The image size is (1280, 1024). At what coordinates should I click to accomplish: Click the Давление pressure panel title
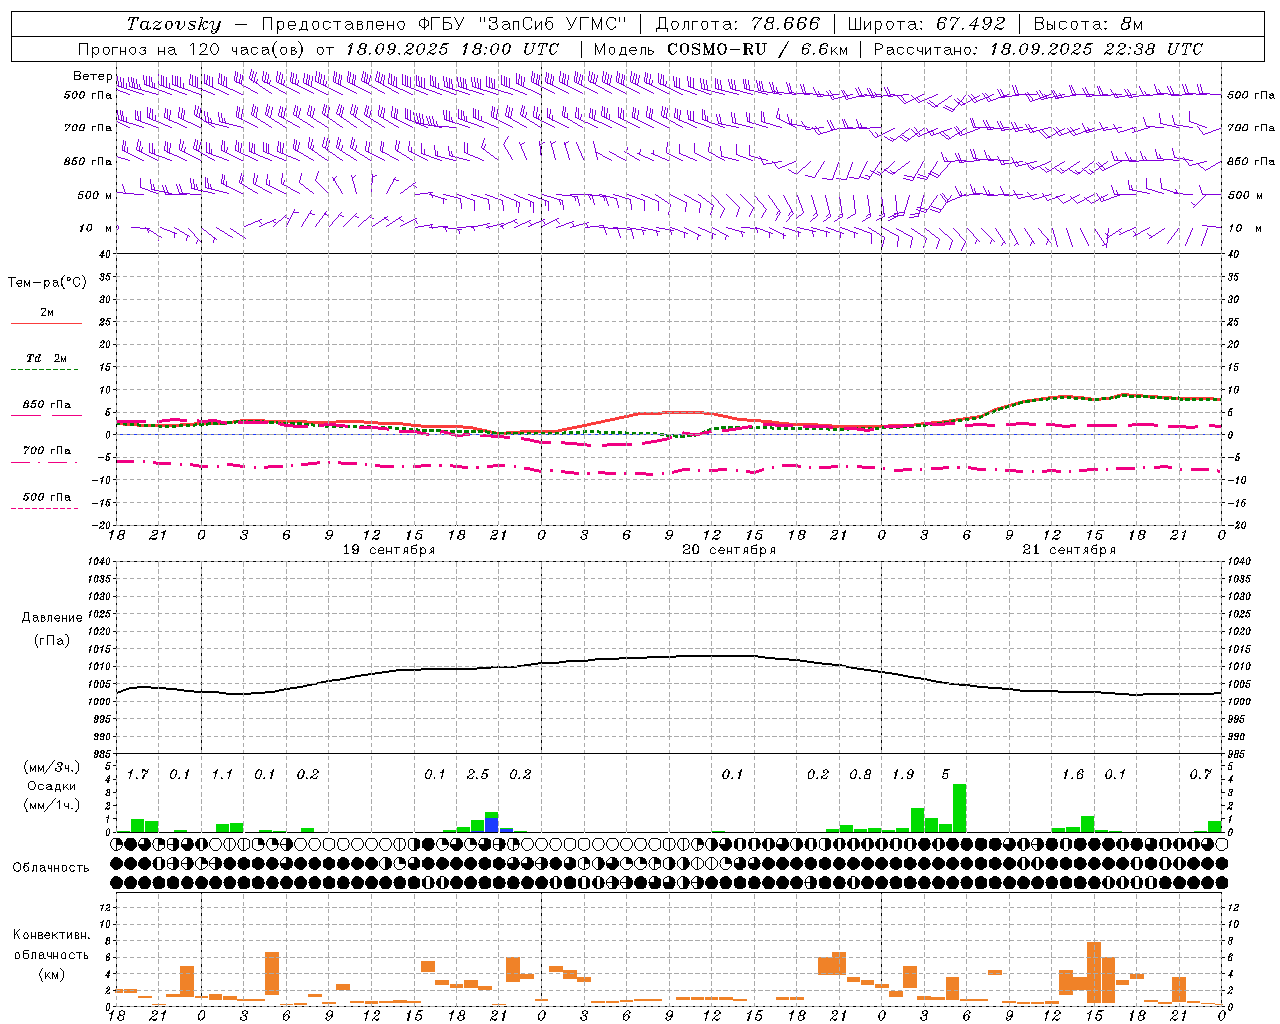[50, 617]
